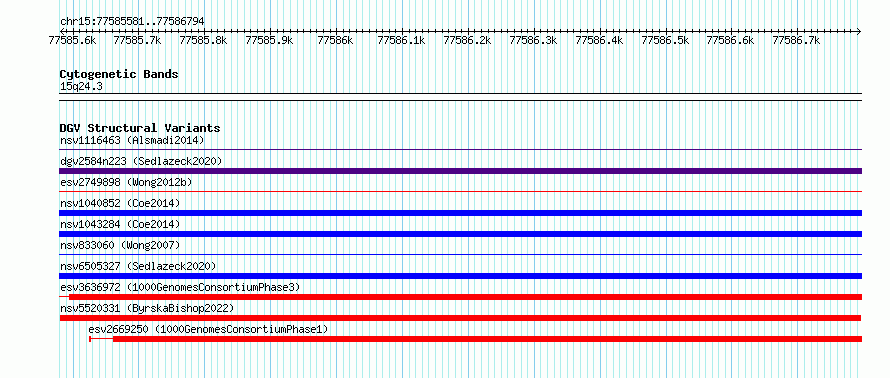Viewport: 890px width, 378px height.
Task: Click the thick purple dgv2584n223 bar
Action: [x=460, y=171]
